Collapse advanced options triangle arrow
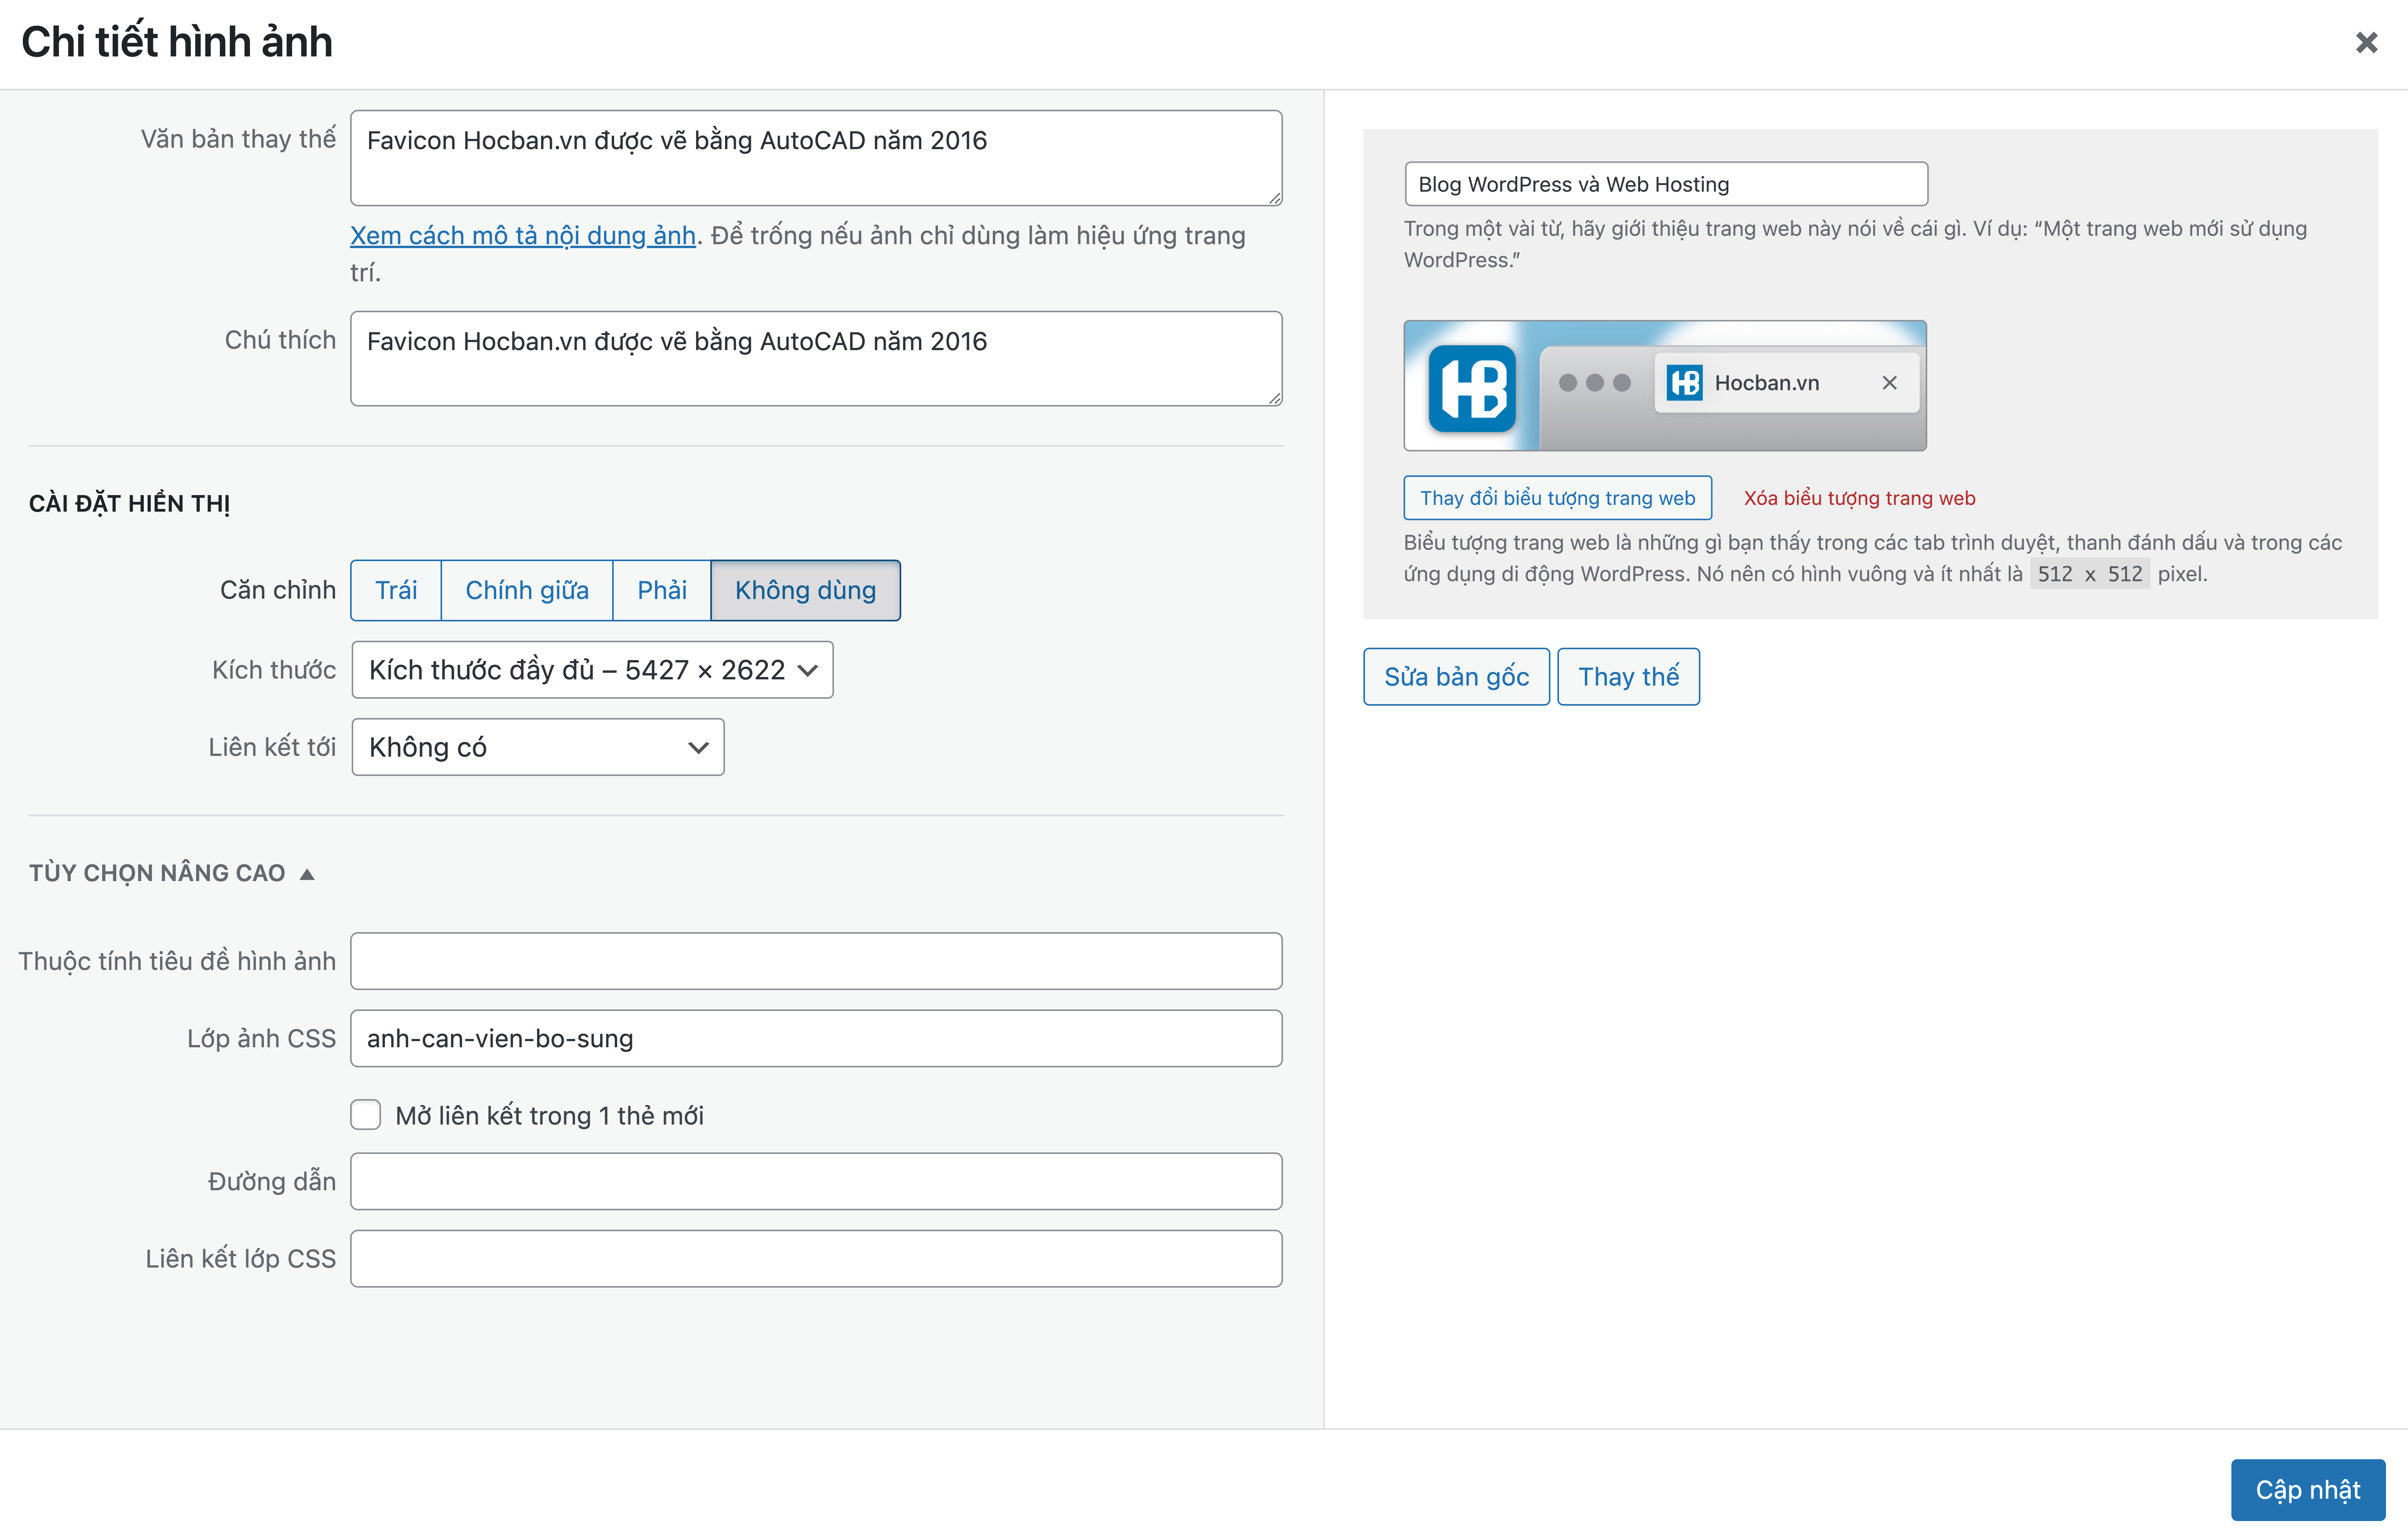The height and width of the screenshot is (1540, 2408). (307, 874)
